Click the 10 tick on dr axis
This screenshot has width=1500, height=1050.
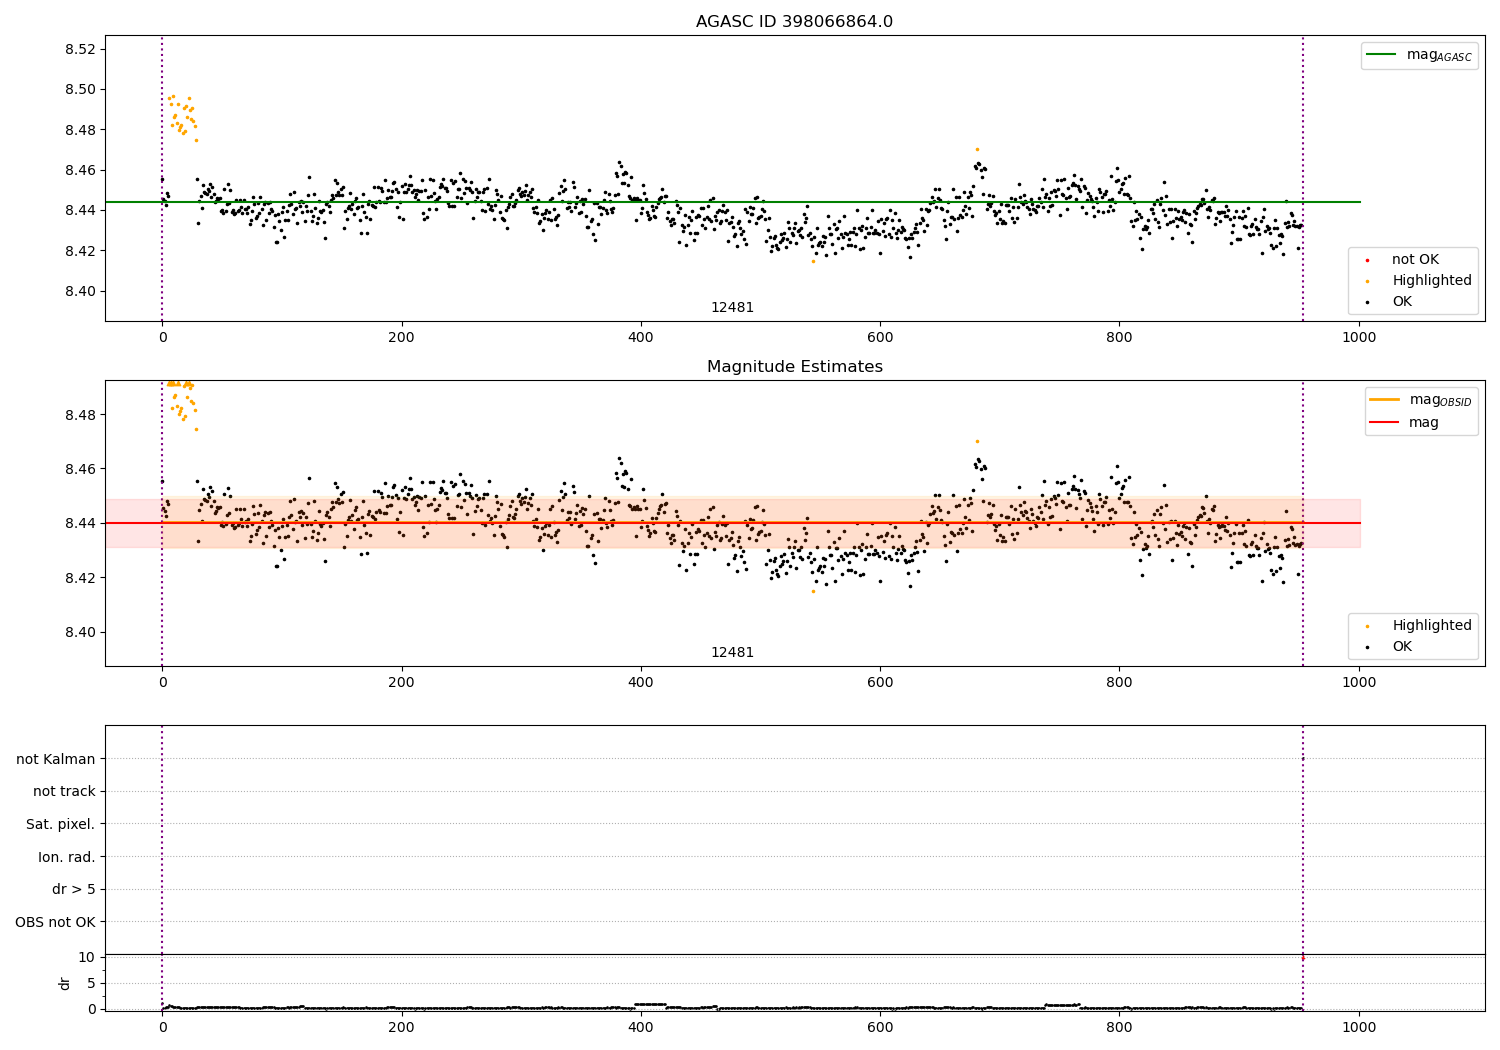point(87,957)
